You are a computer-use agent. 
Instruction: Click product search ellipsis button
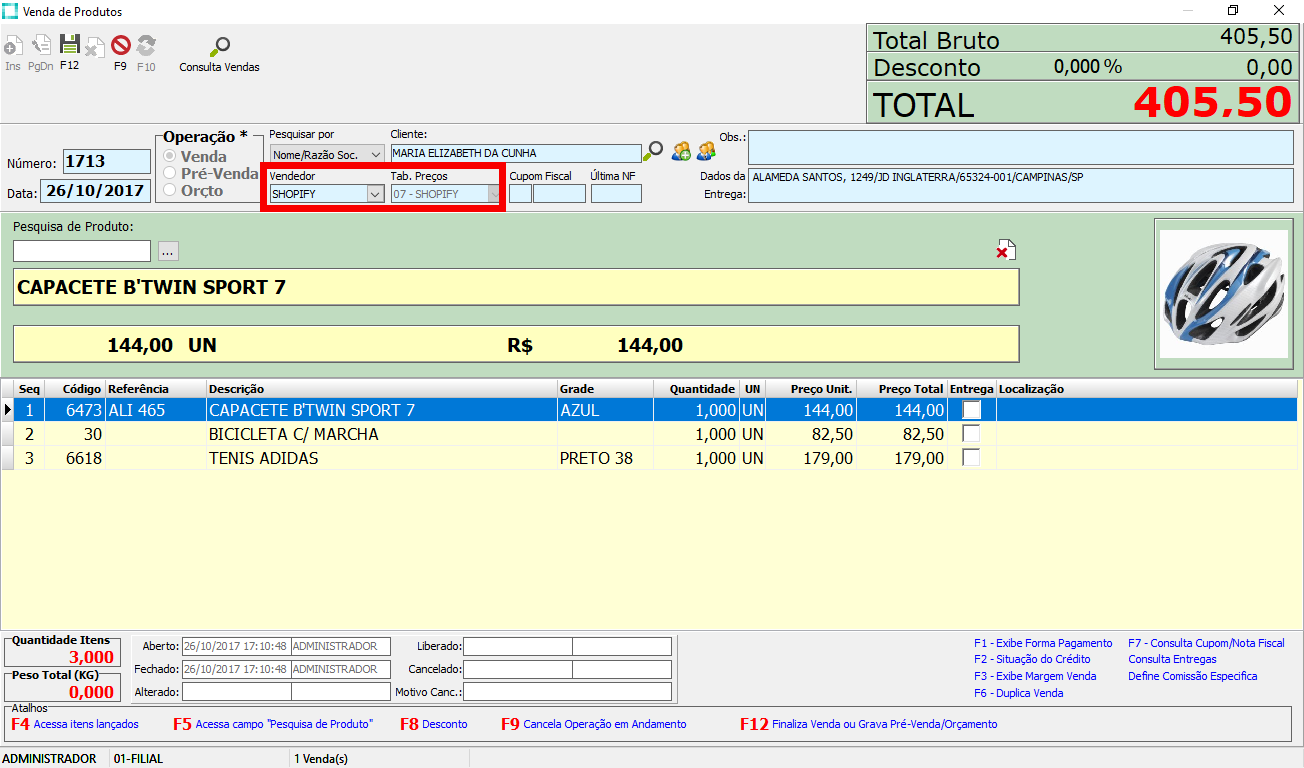168,251
